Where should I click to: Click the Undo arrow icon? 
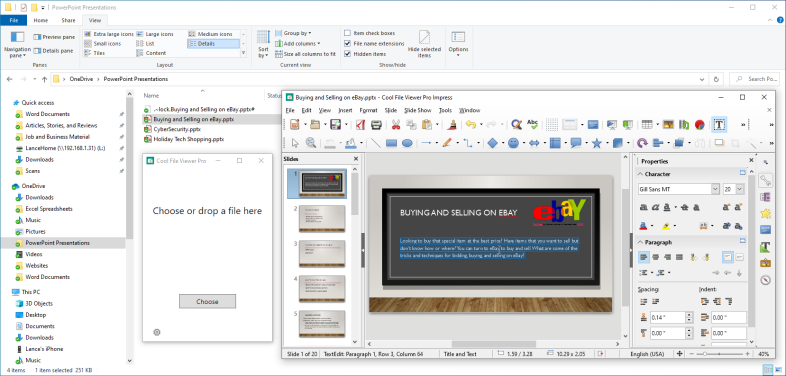coord(470,124)
